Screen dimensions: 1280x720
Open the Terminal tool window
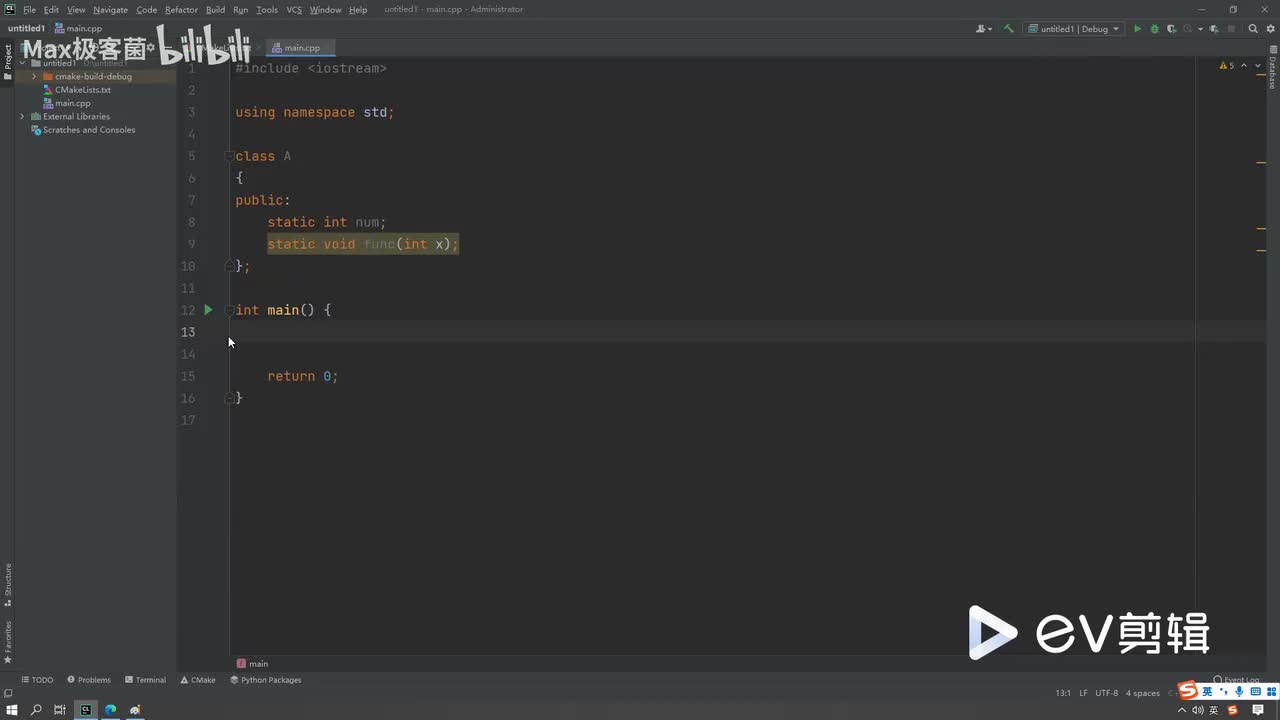145,680
